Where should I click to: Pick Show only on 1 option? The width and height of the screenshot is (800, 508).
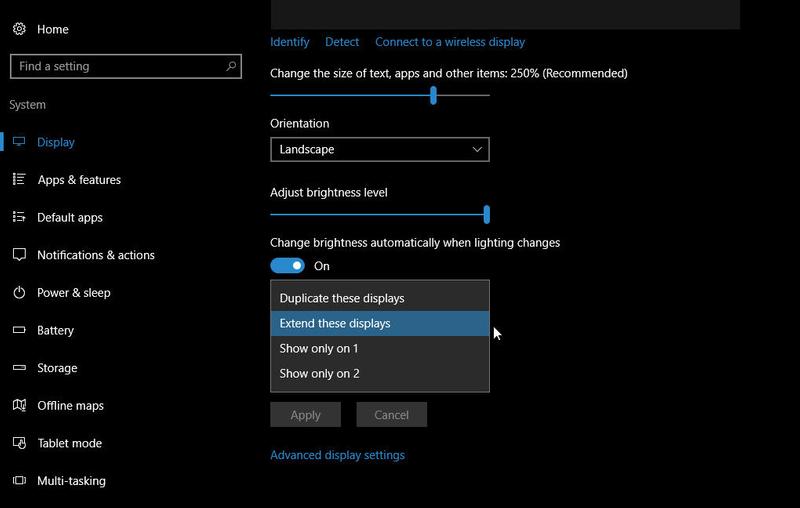(380, 348)
